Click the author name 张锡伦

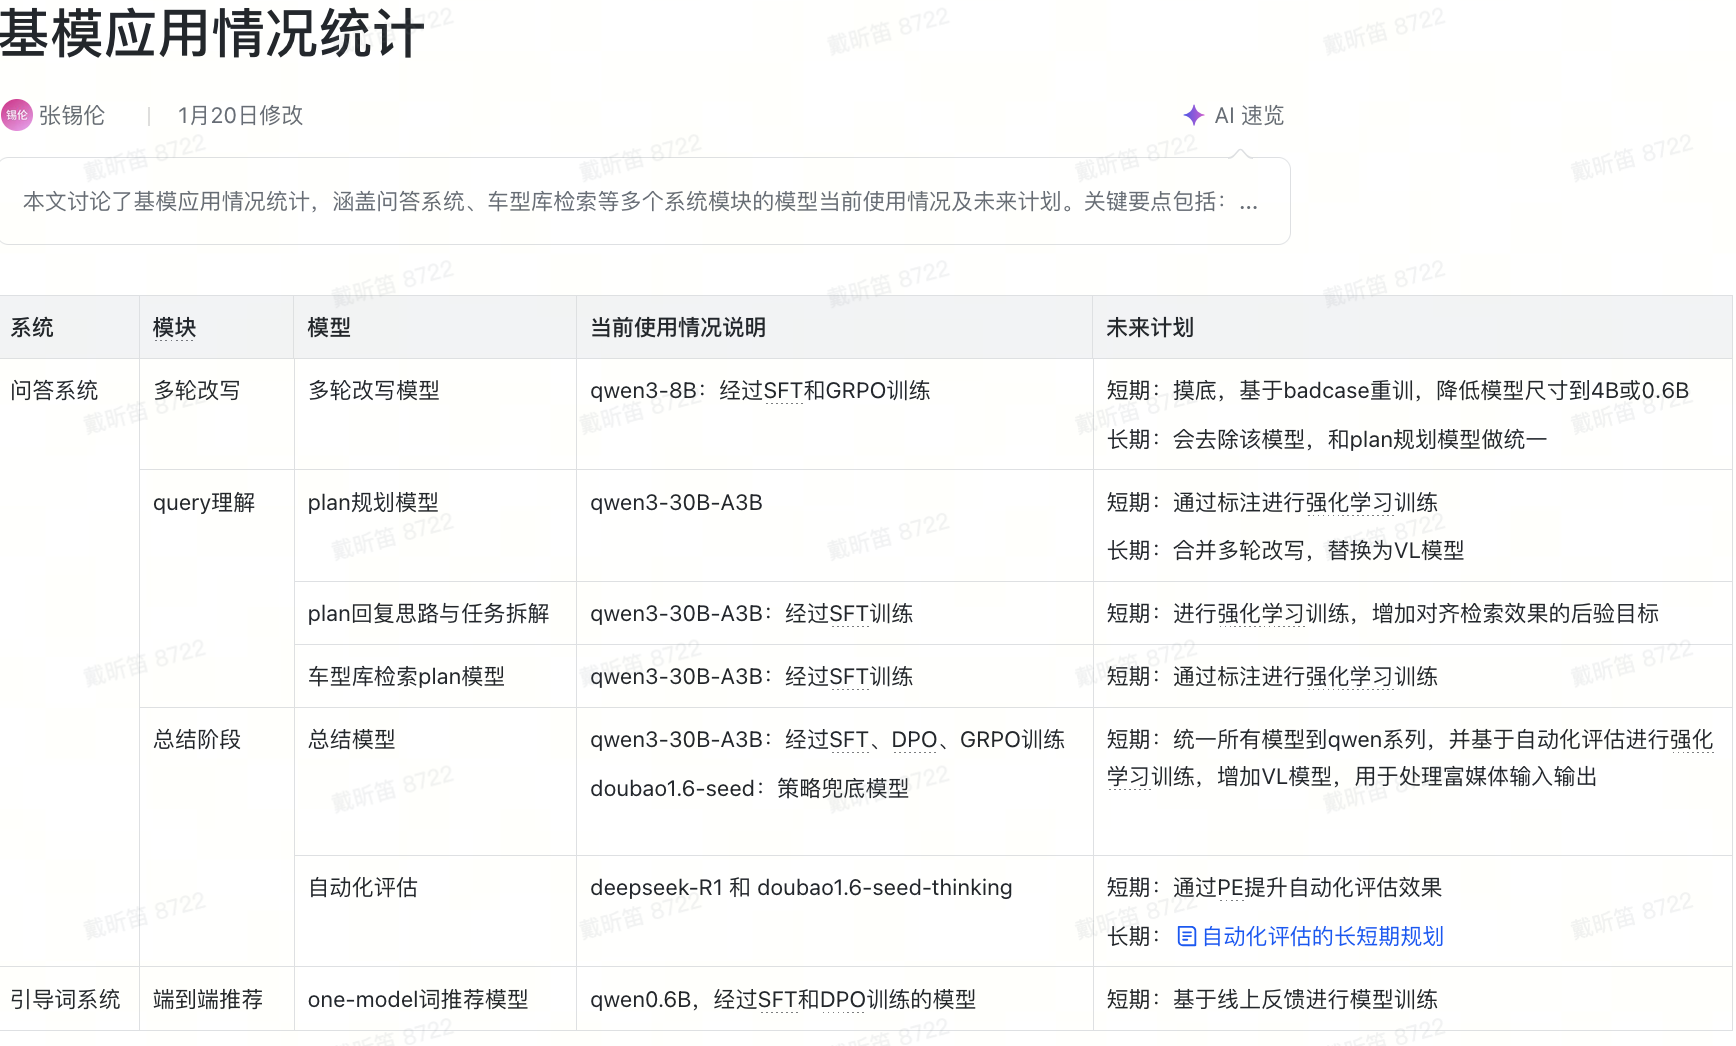[72, 115]
